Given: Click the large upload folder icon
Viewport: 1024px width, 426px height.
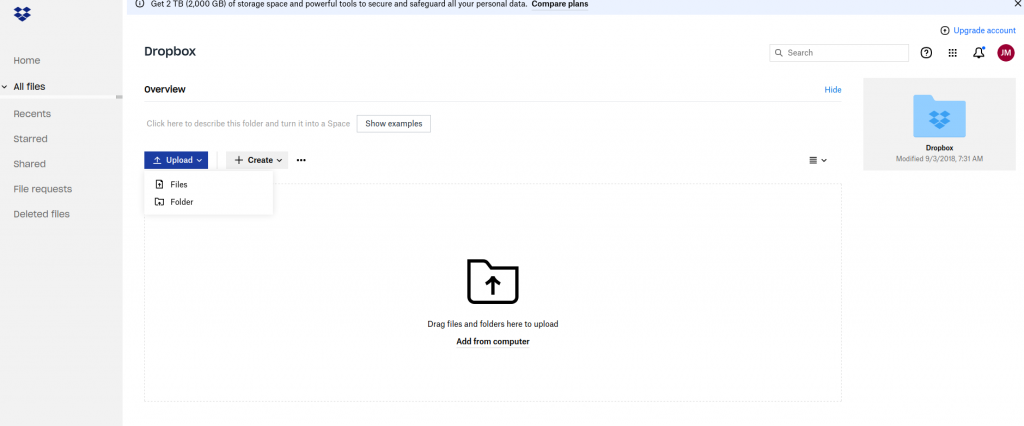Looking at the screenshot, I should tap(493, 281).
